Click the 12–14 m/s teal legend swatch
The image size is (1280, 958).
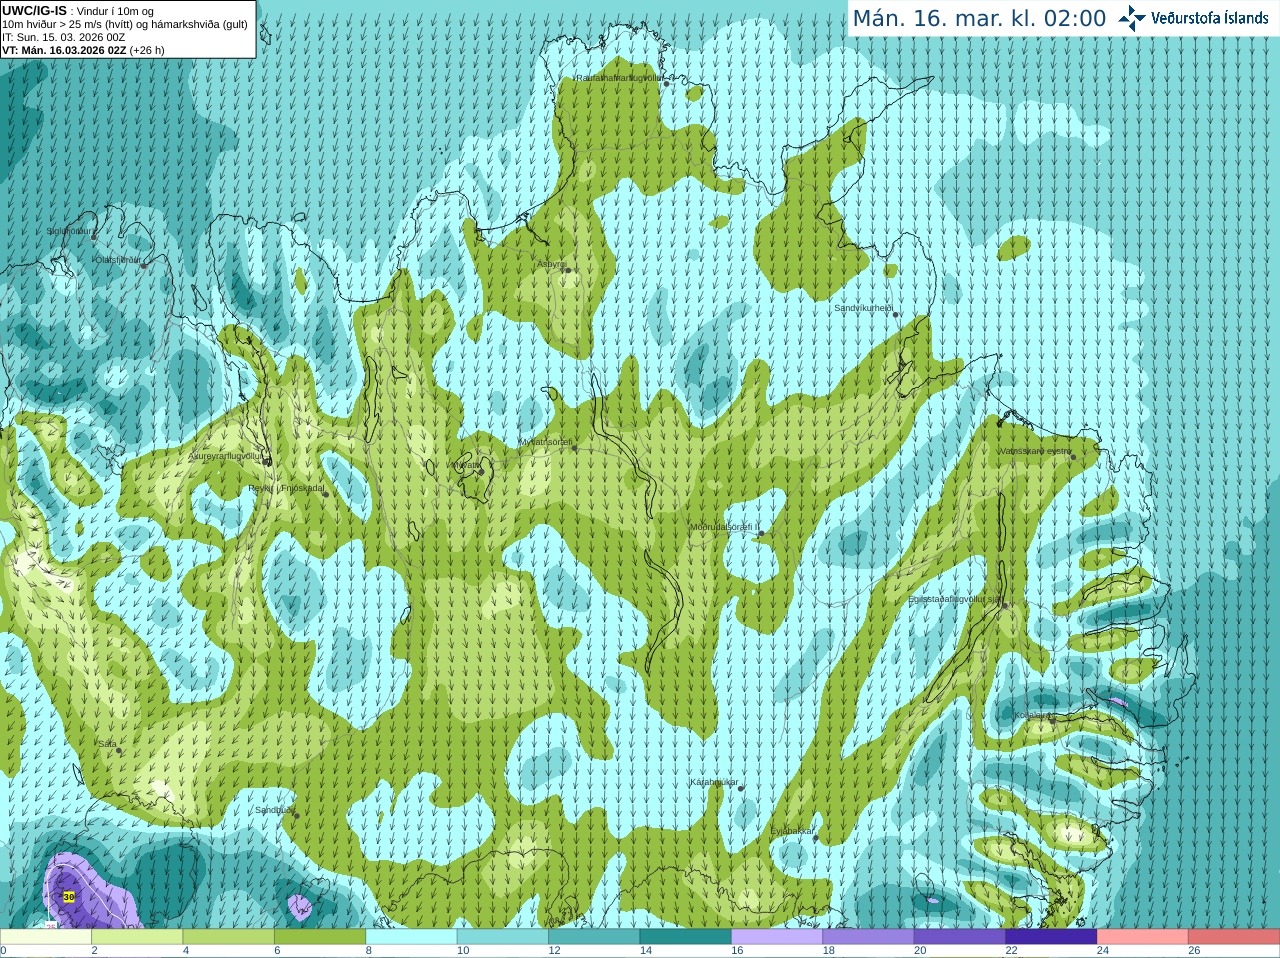tap(594, 937)
